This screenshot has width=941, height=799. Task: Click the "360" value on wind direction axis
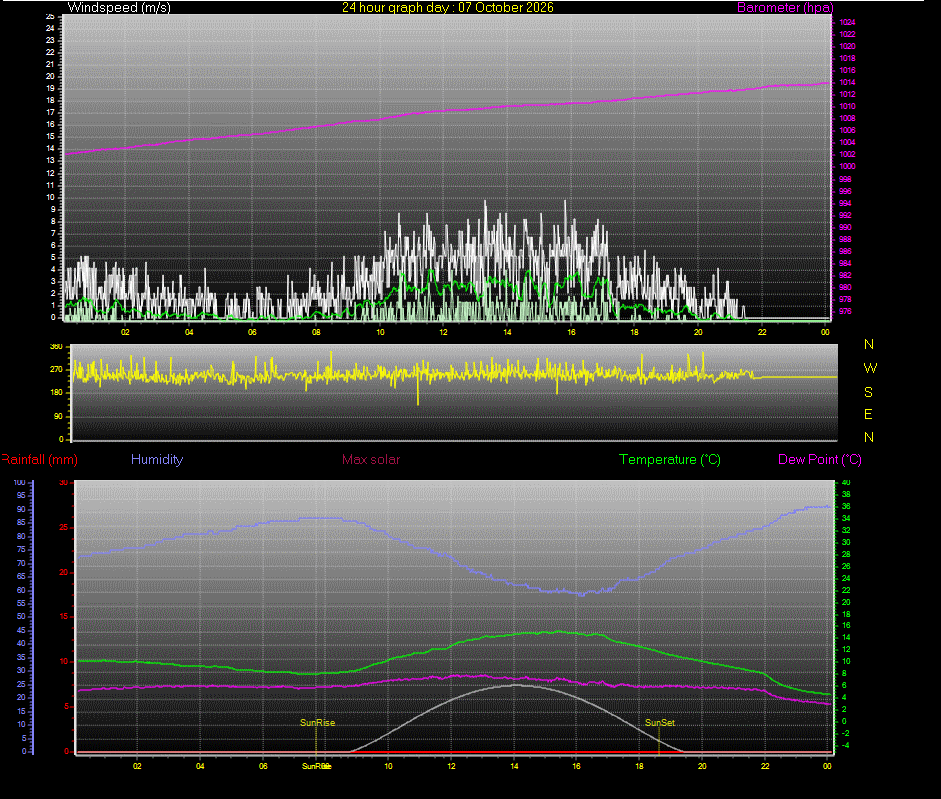click(56, 346)
